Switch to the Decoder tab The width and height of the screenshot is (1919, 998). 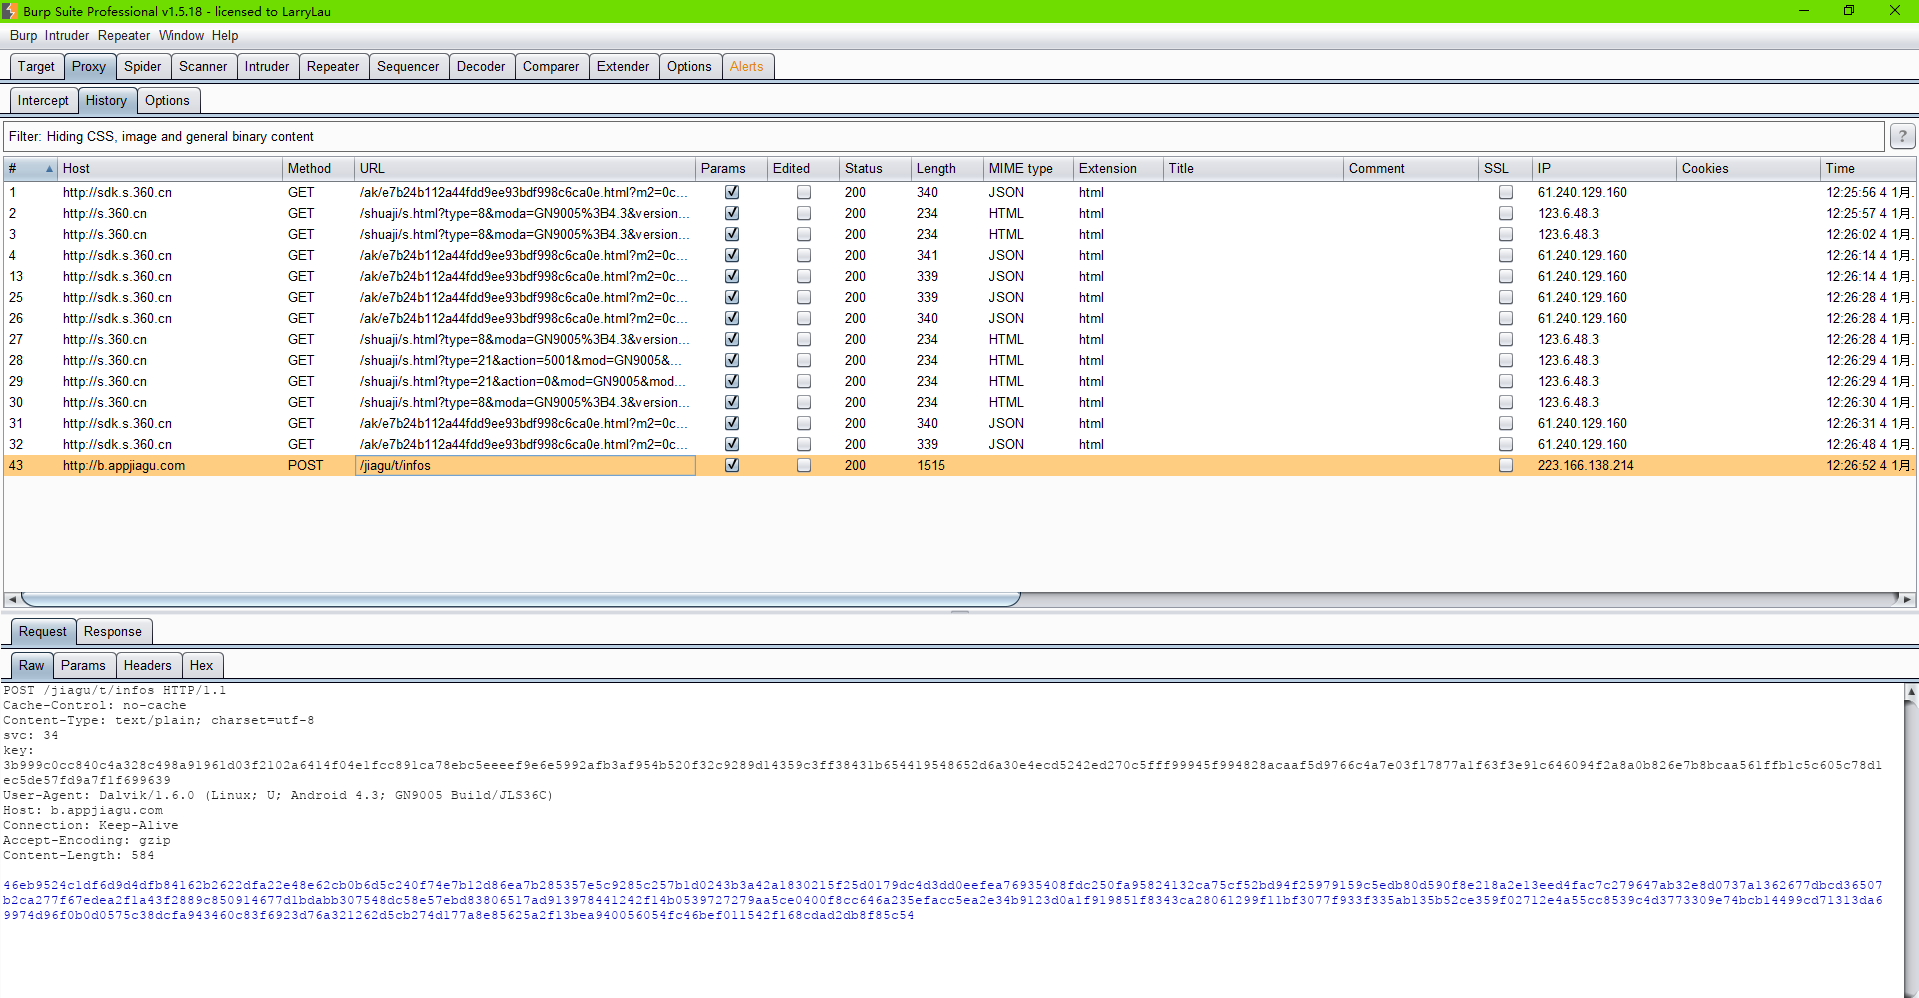(x=481, y=66)
